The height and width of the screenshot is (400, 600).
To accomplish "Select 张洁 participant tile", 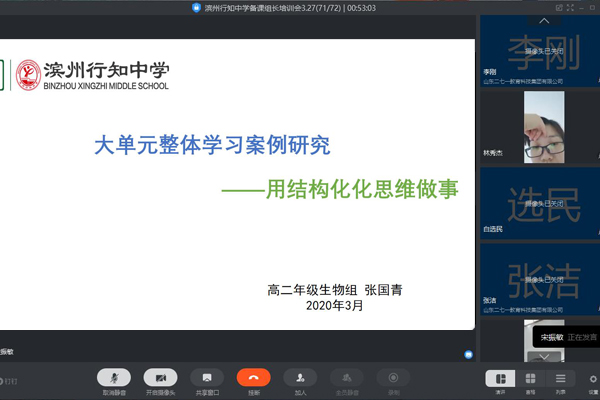I will (540, 279).
